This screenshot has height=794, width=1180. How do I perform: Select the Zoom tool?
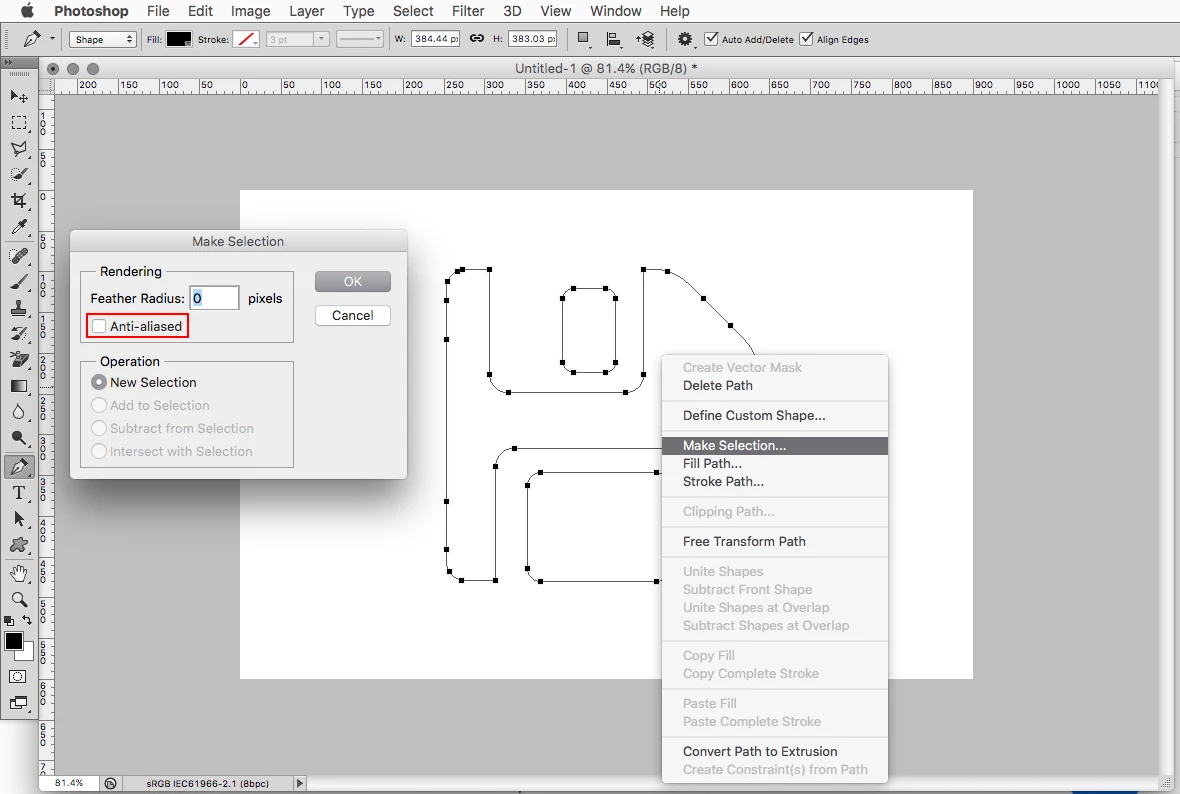(x=19, y=600)
